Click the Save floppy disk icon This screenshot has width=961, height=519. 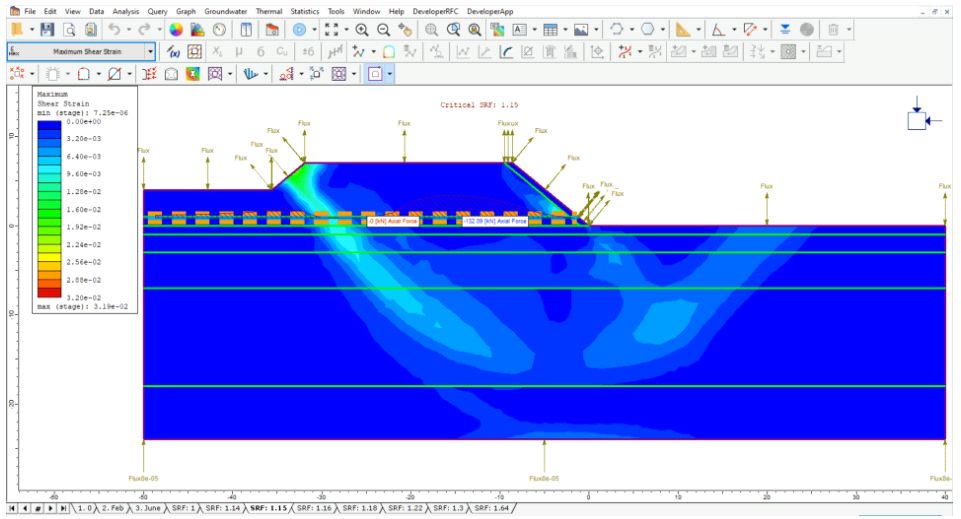tap(47, 30)
